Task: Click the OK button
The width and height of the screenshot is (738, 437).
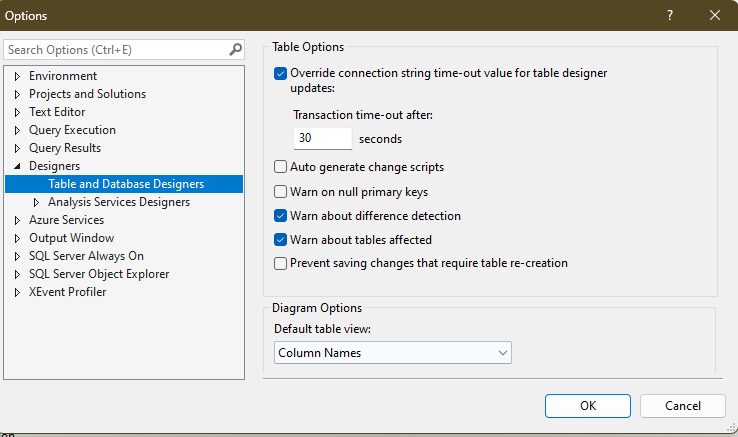Action: pos(588,406)
